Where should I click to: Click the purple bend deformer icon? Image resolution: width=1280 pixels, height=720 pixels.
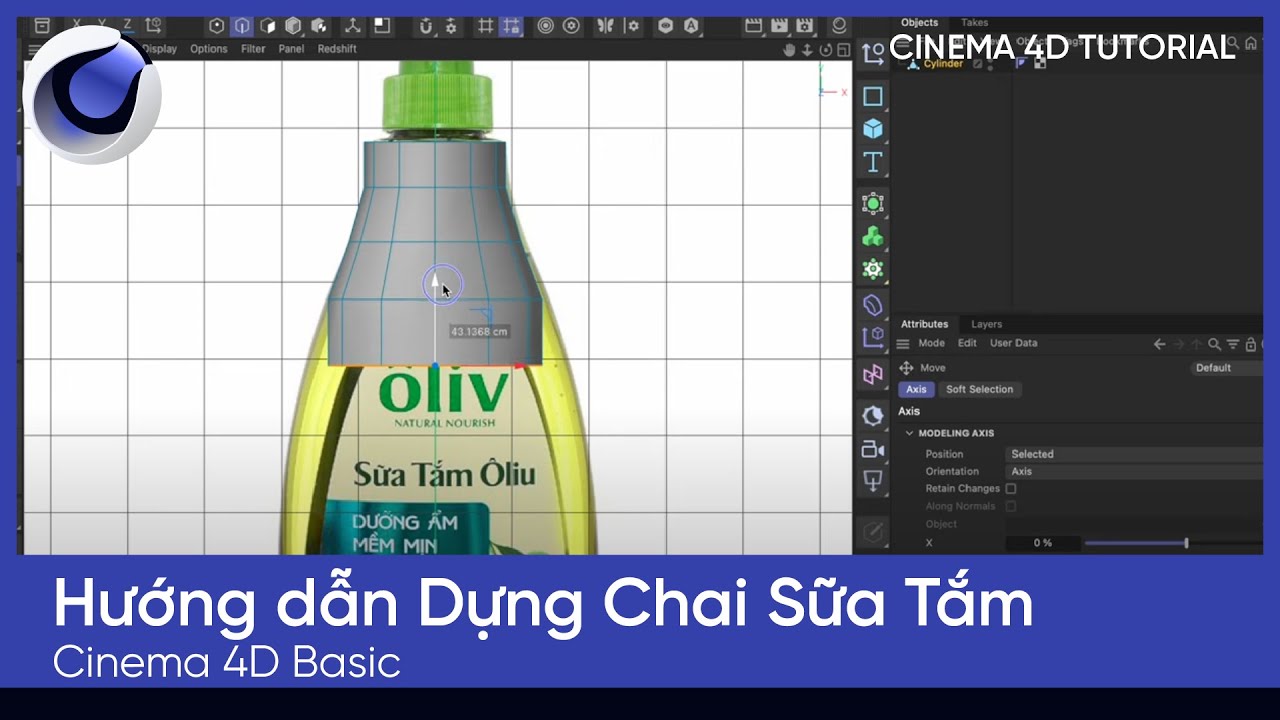(873, 304)
